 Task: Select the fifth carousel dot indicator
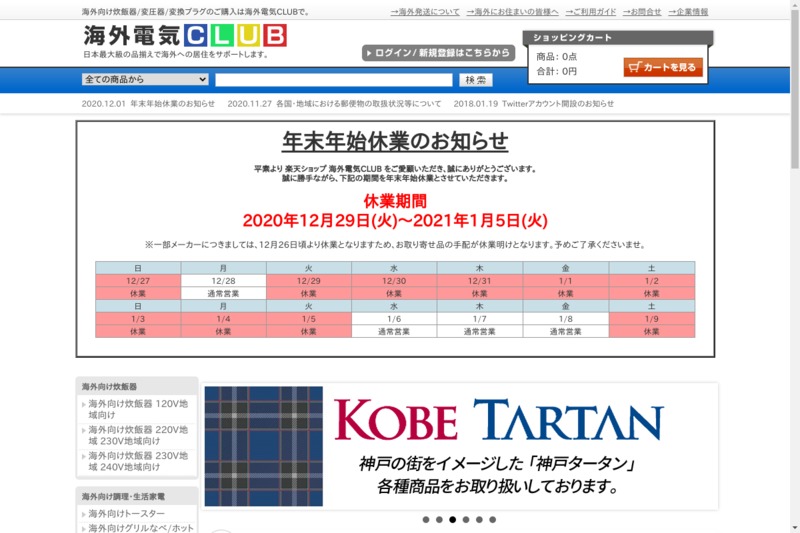pyautogui.click(x=479, y=520)
